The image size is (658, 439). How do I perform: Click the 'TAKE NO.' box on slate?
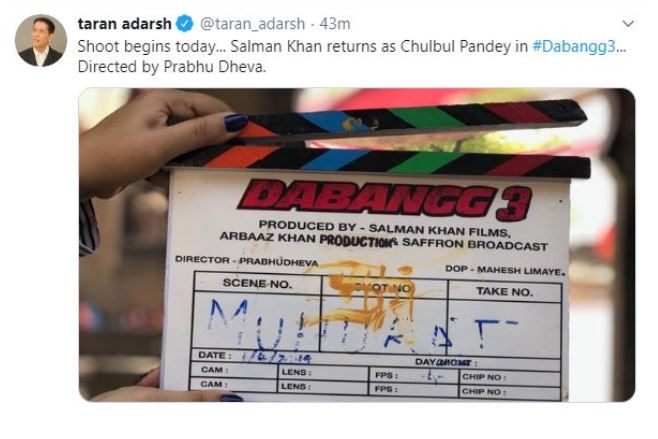pyautogui.click(x=504, y=291)
